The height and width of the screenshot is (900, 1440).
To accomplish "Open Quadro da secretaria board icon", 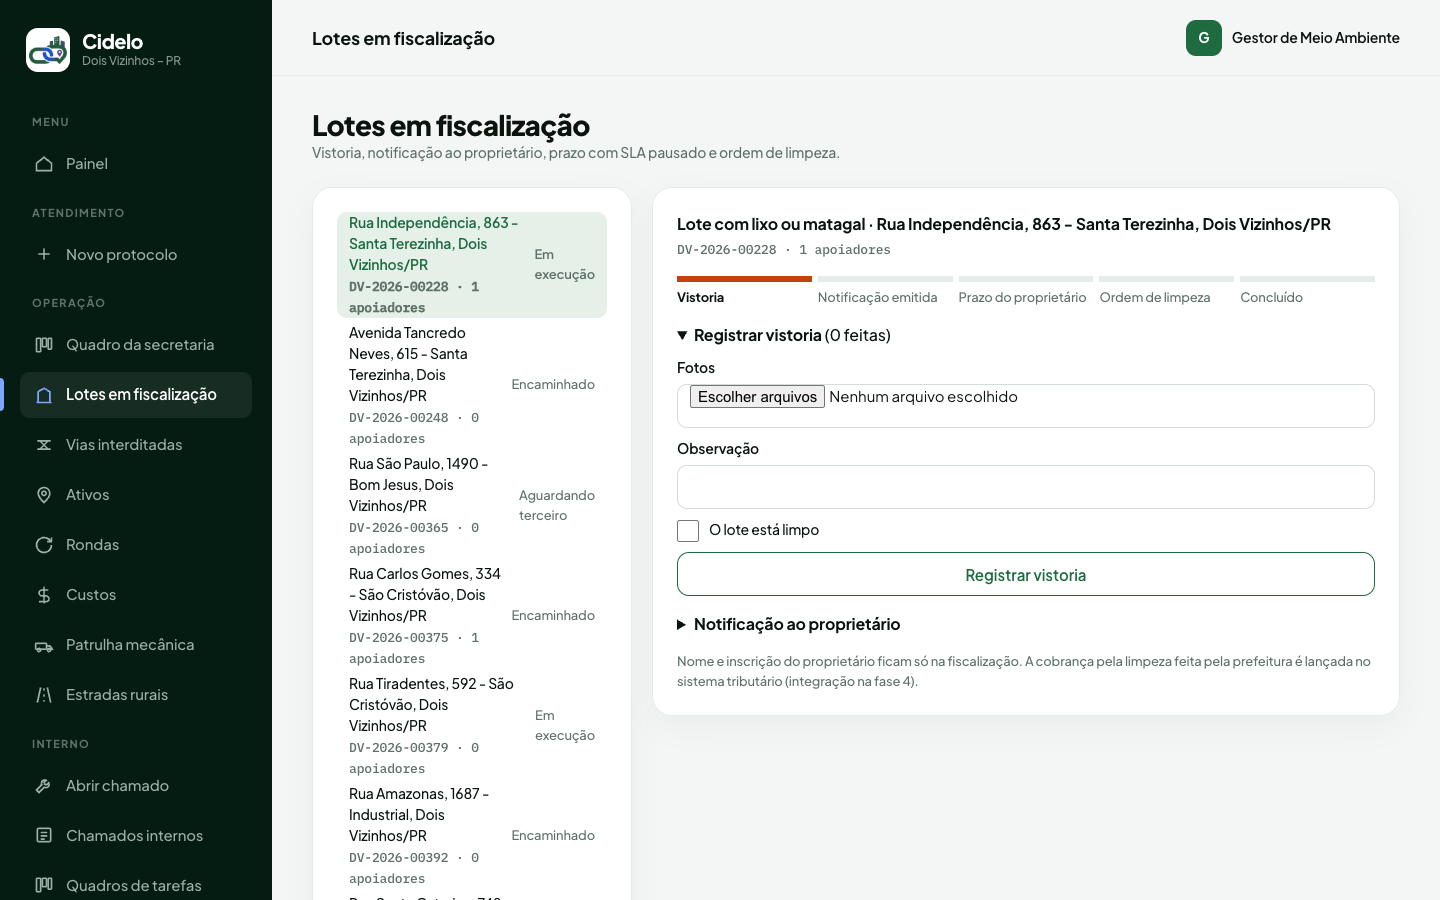I will (44, 344).
